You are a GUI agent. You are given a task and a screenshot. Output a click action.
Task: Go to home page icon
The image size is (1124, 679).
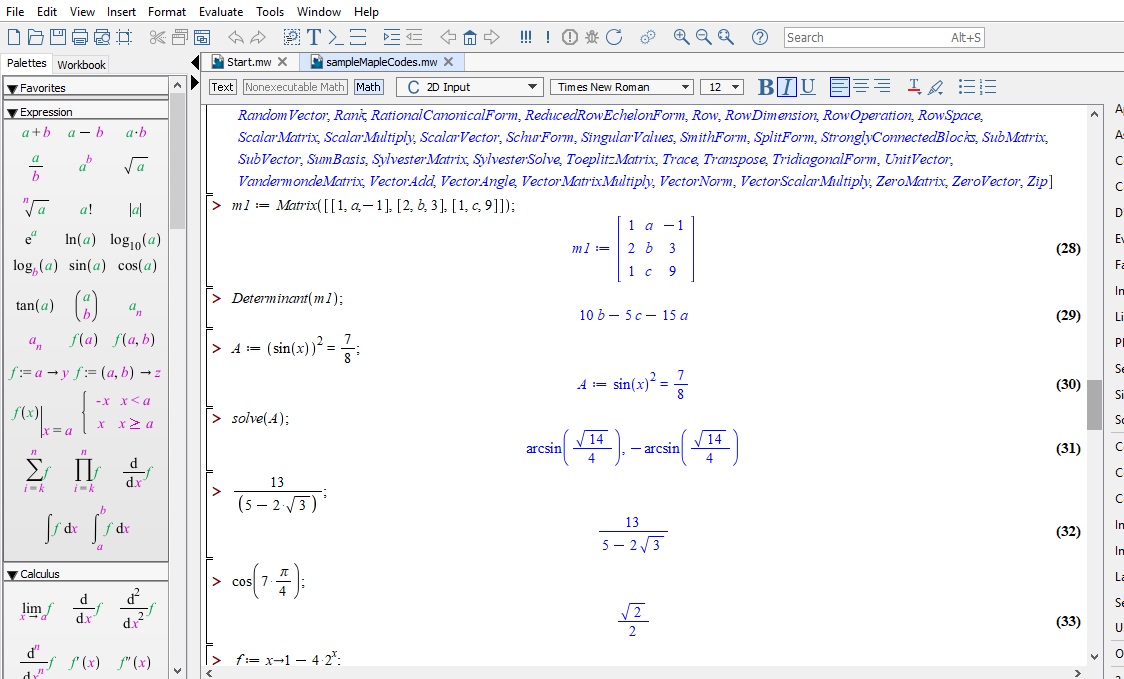(x=470, y=37)
